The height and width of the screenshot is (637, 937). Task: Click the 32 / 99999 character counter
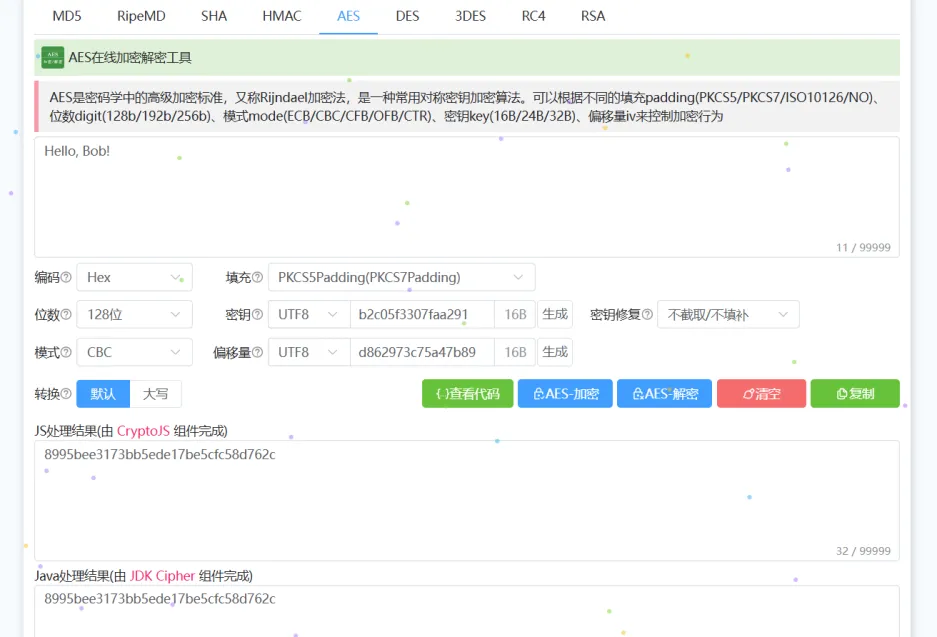[x=863, y=551]
